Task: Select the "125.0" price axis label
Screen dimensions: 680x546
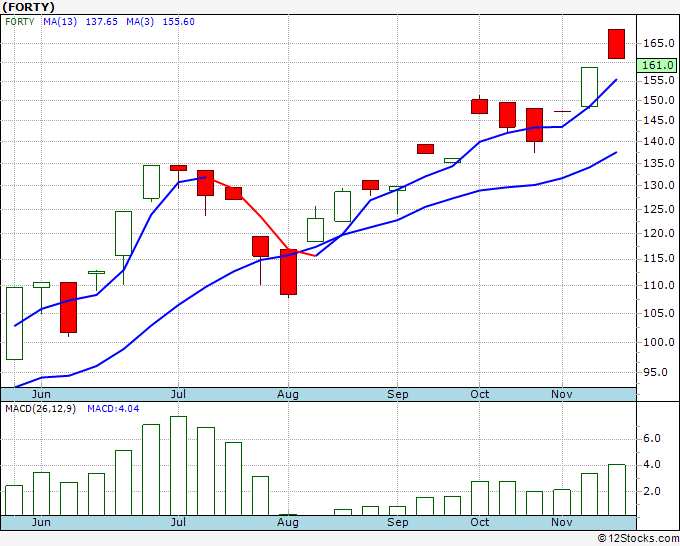Action: [659, 209]
